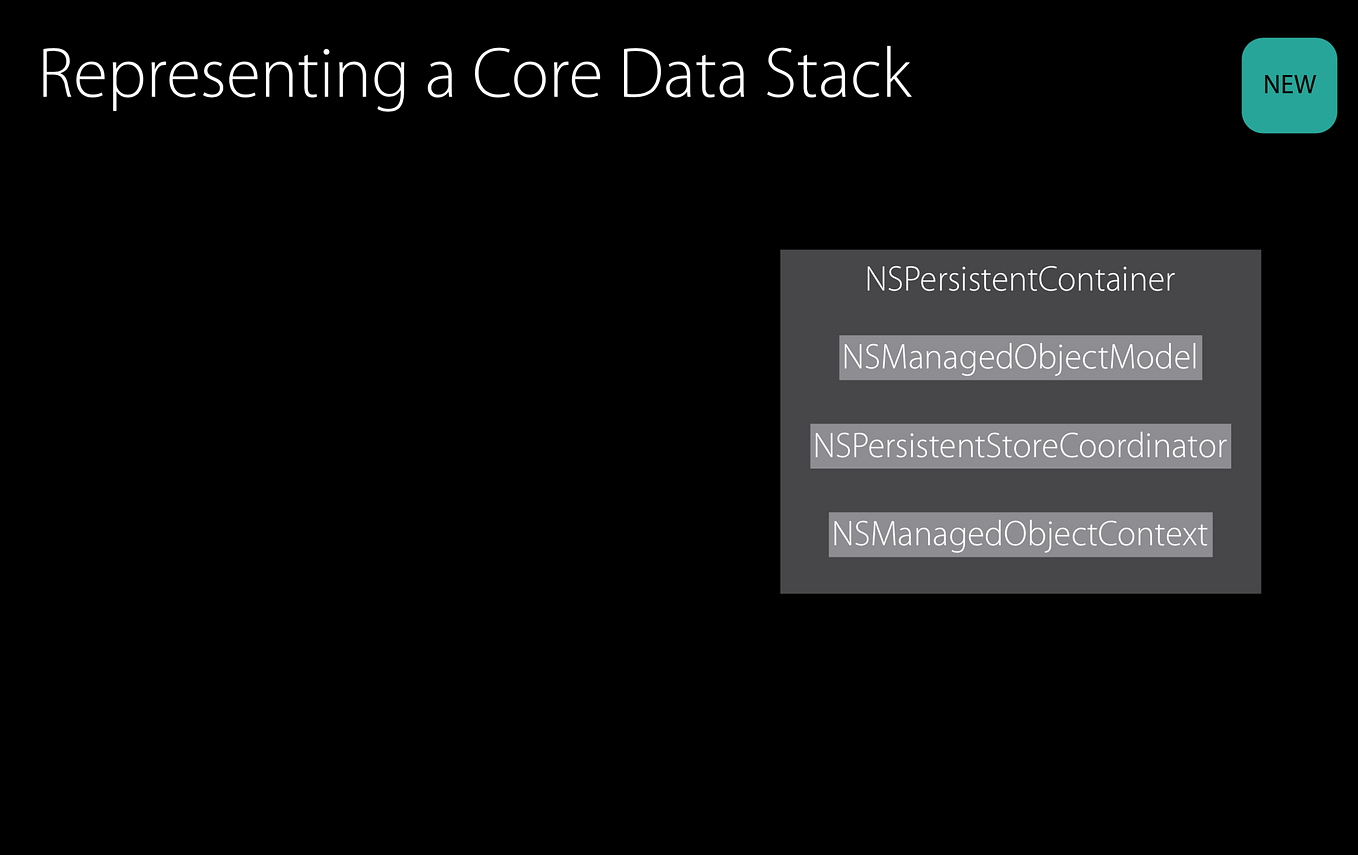1358x855 pixels.
Task: Click the dark gray container area below NSManagedObjectContext
Action: pyautogui.click(x=1020, y=575)
